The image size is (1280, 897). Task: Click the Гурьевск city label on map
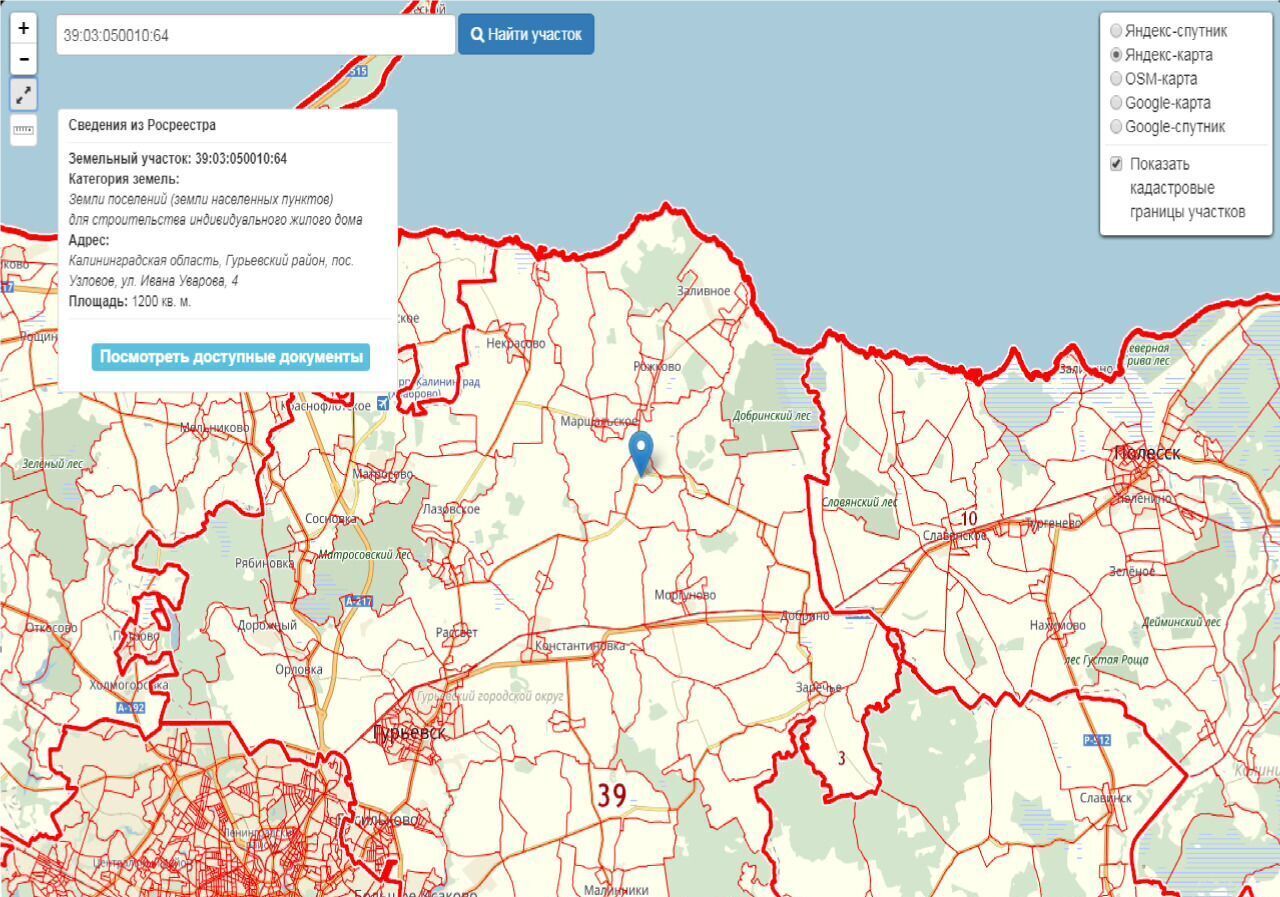(409, 733)
